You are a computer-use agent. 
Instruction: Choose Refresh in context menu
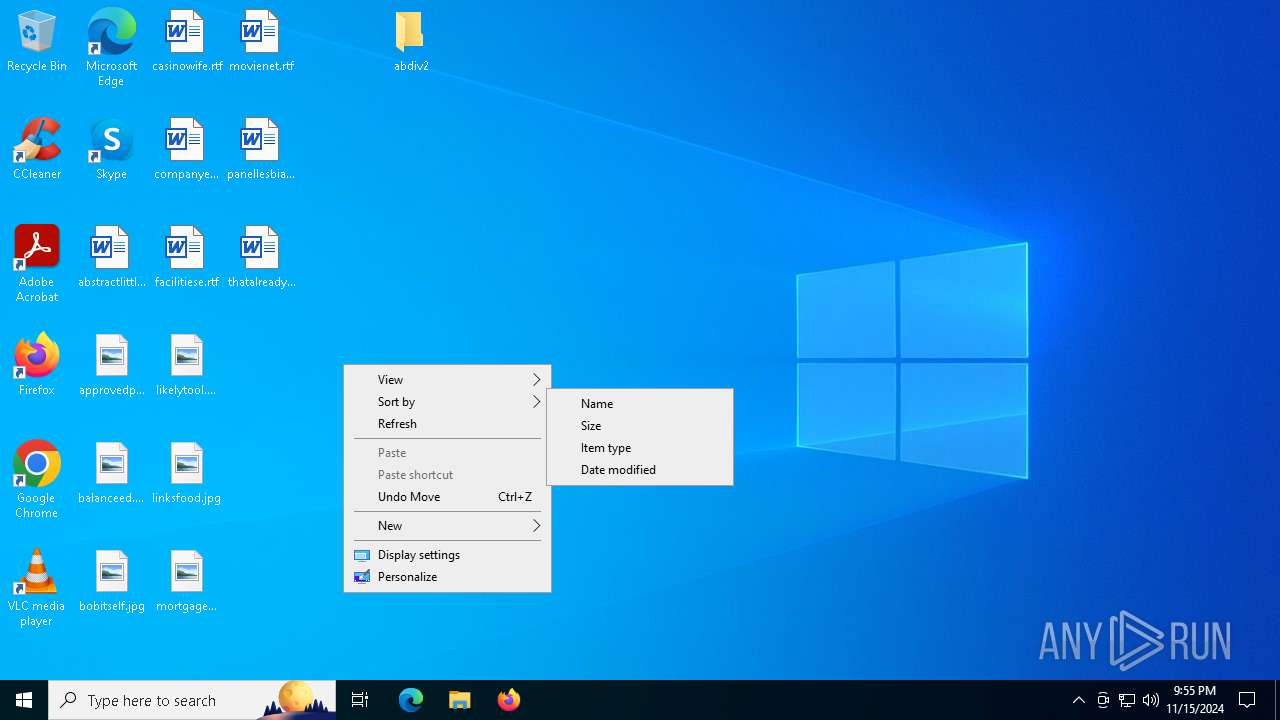point(447,424)
